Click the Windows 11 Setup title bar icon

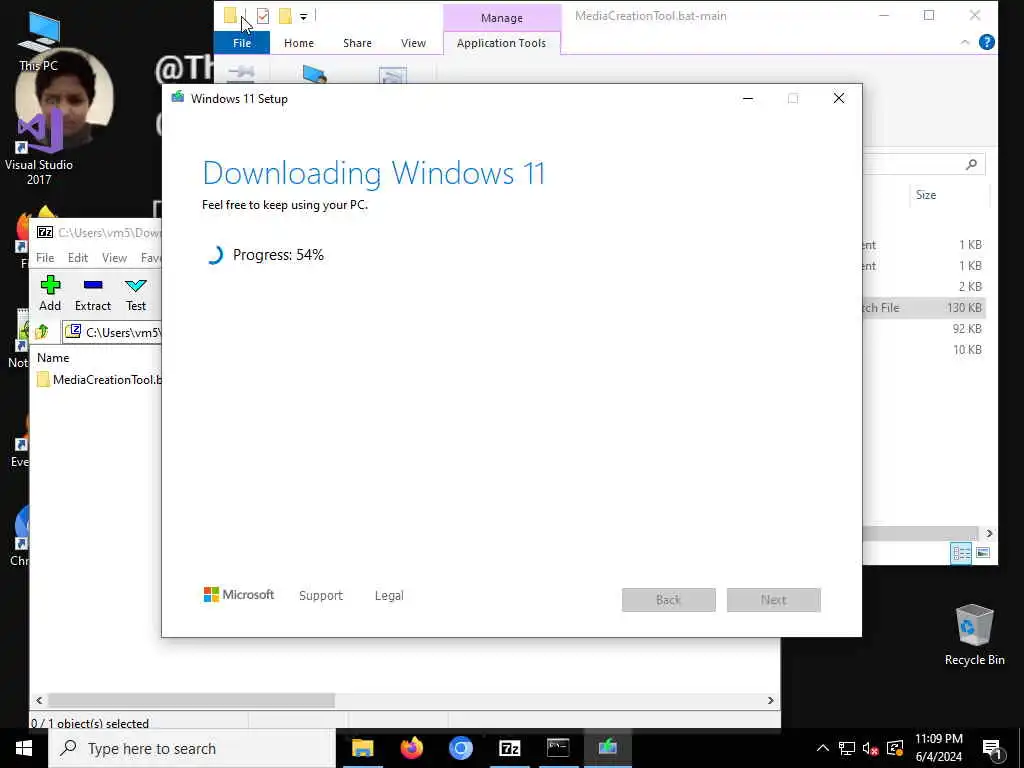[x=178, y=98]
